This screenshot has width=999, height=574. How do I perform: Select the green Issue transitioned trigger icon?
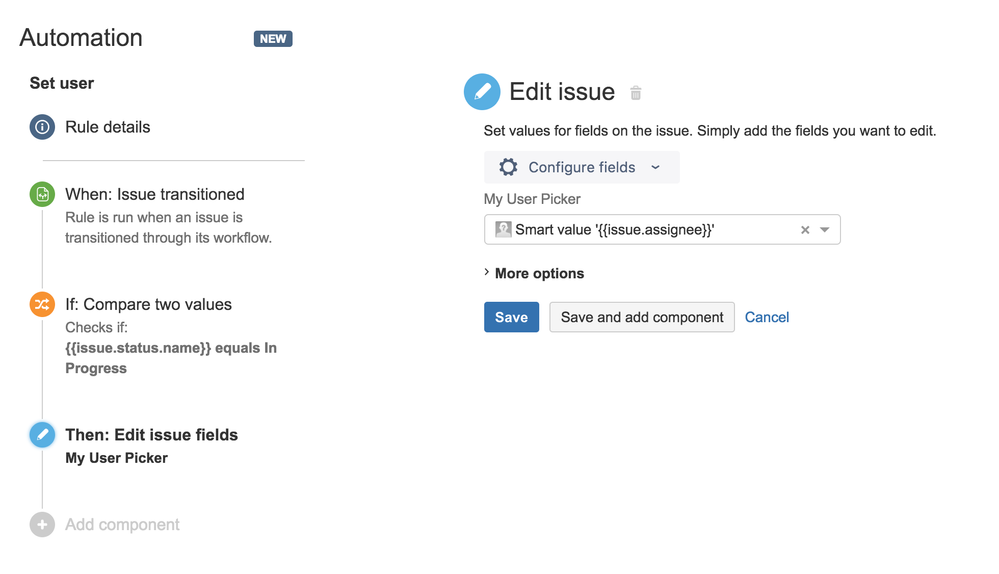pyautogui.click(x=42, y=194)
